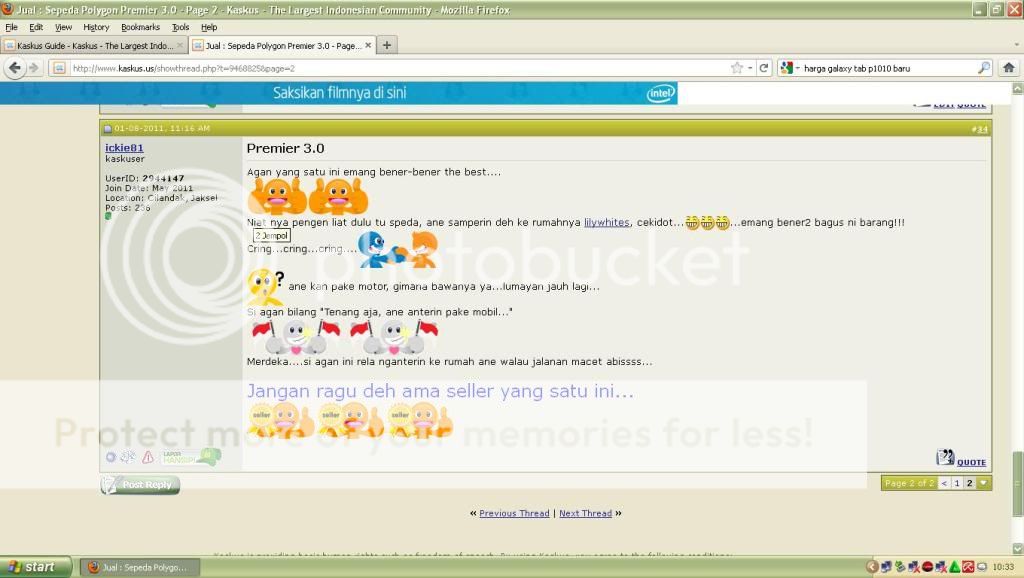Reload the page with the refresh icon
This screenshot has height=578, width=1024.
pyautogui.click(x=763, y=68)
